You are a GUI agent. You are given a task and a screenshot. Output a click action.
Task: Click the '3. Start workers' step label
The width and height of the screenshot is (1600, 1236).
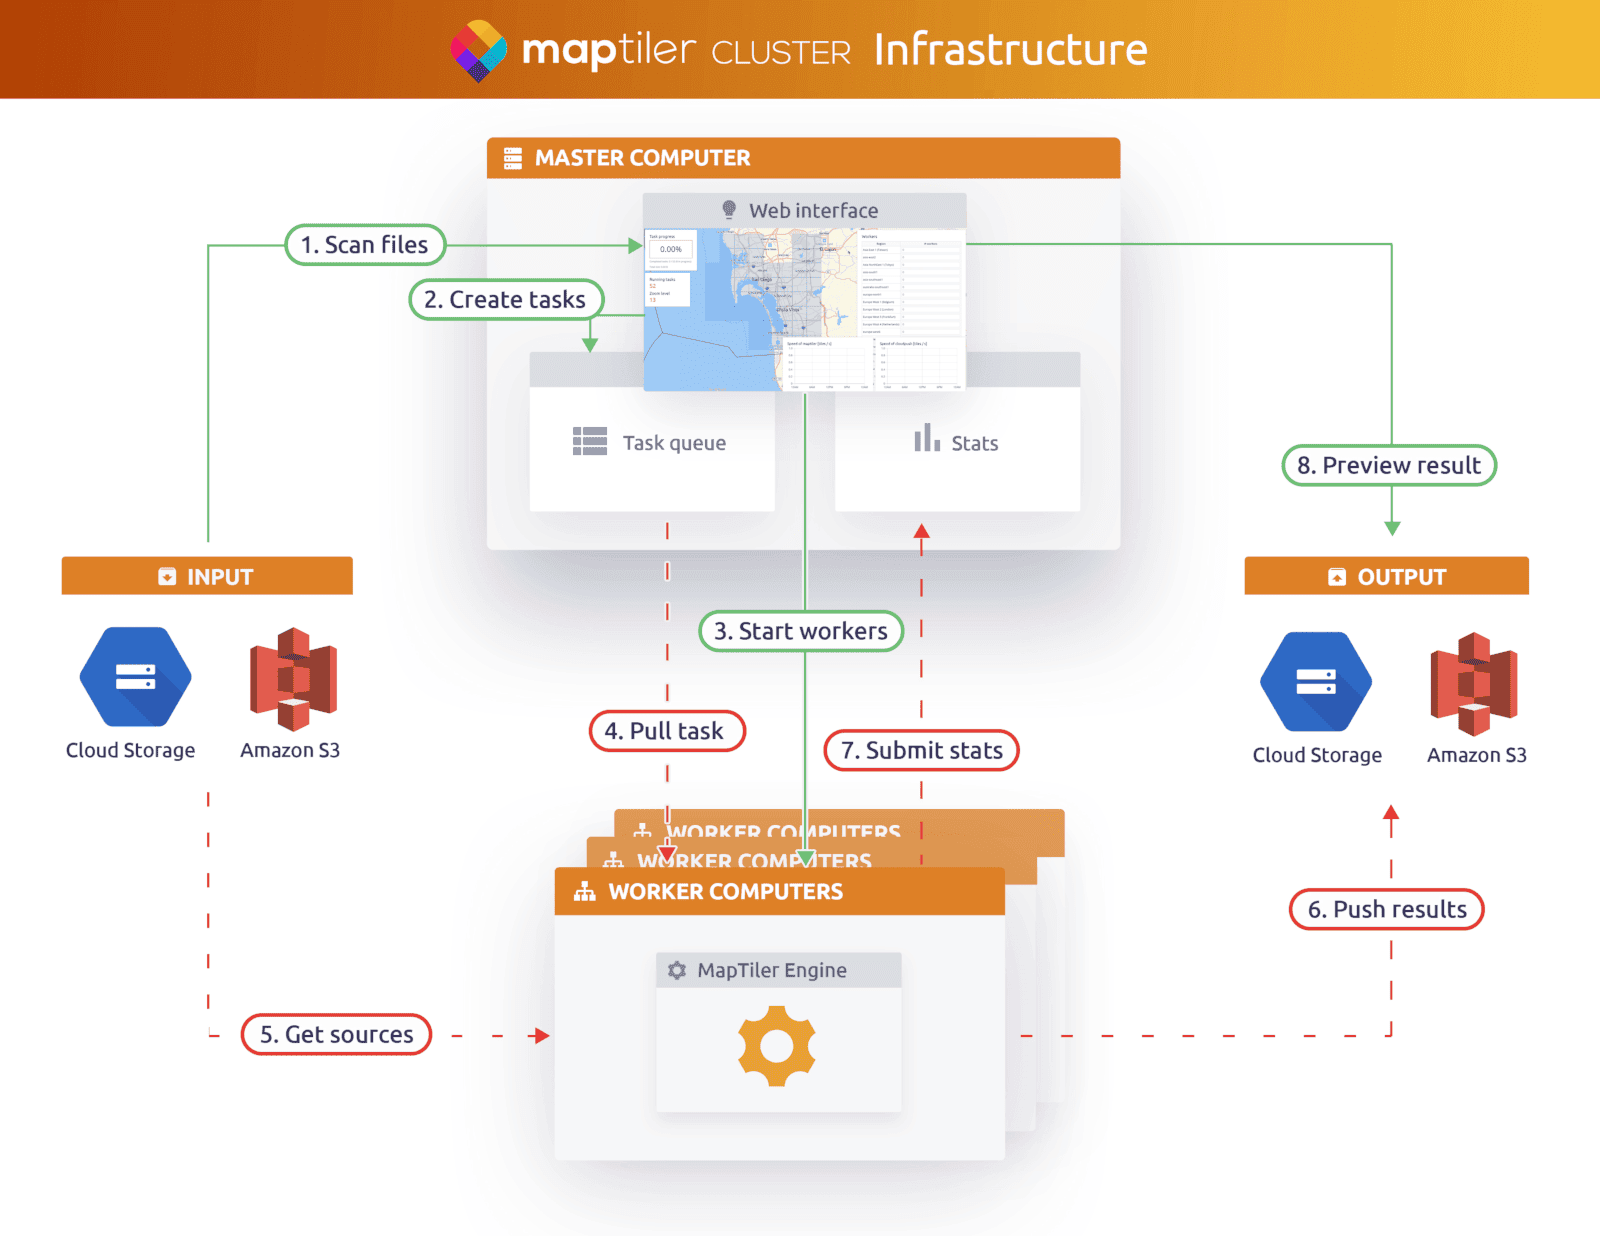(x=801, y=631)
